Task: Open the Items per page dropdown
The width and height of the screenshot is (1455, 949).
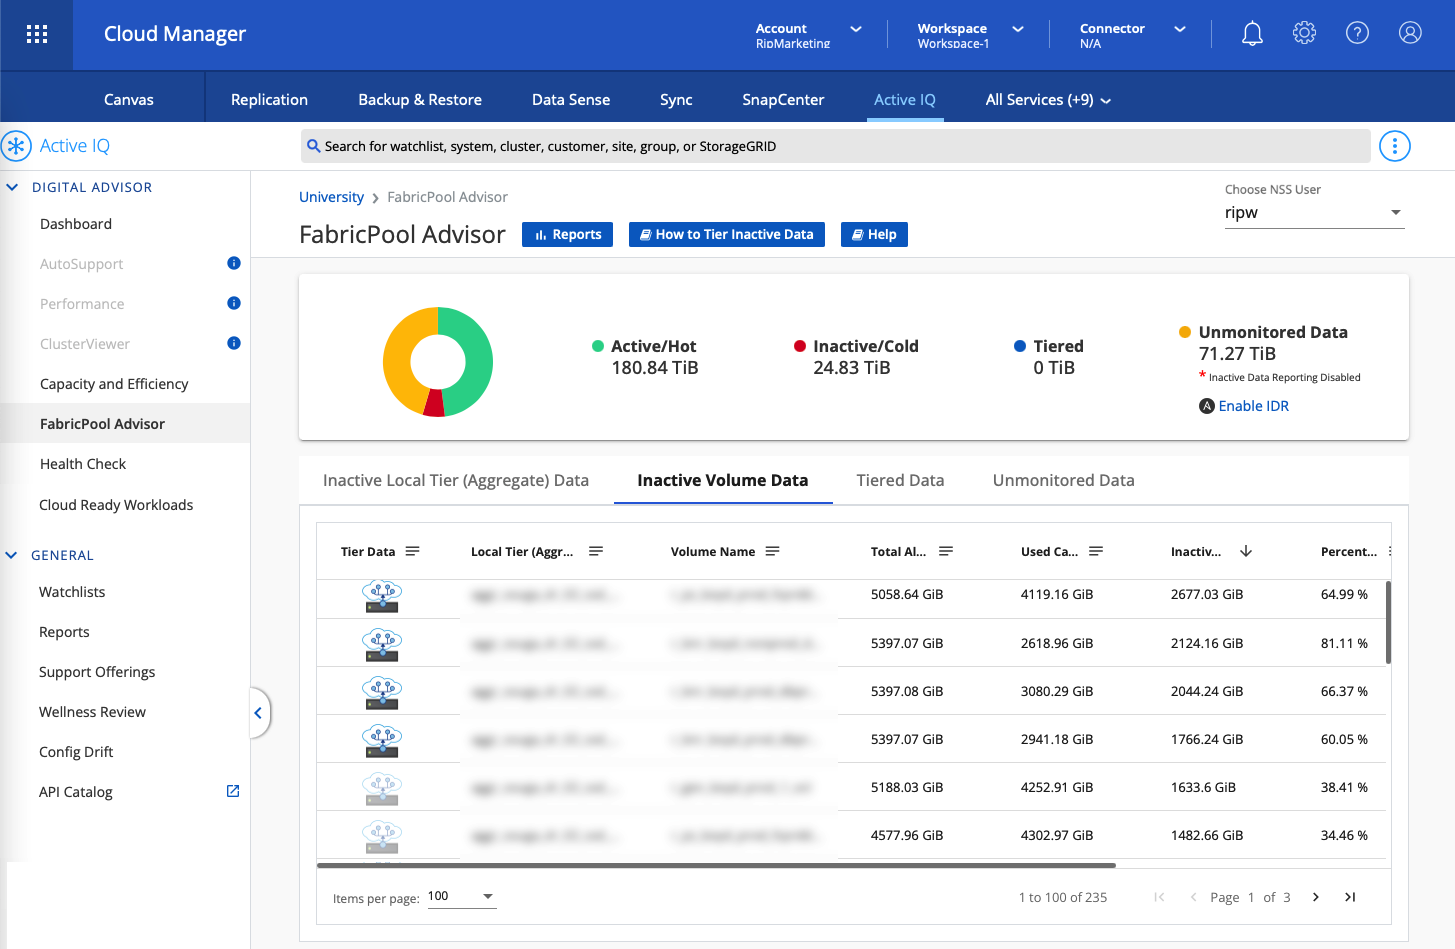Action: (461, 897)
